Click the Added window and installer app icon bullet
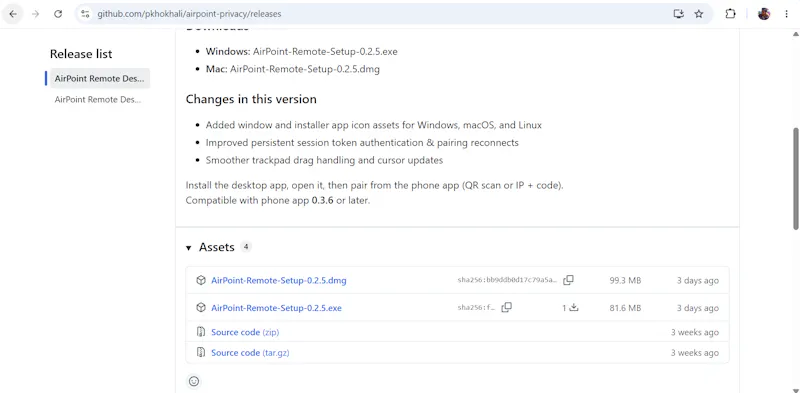Screen dimensions: 800x393 (373, 125)
